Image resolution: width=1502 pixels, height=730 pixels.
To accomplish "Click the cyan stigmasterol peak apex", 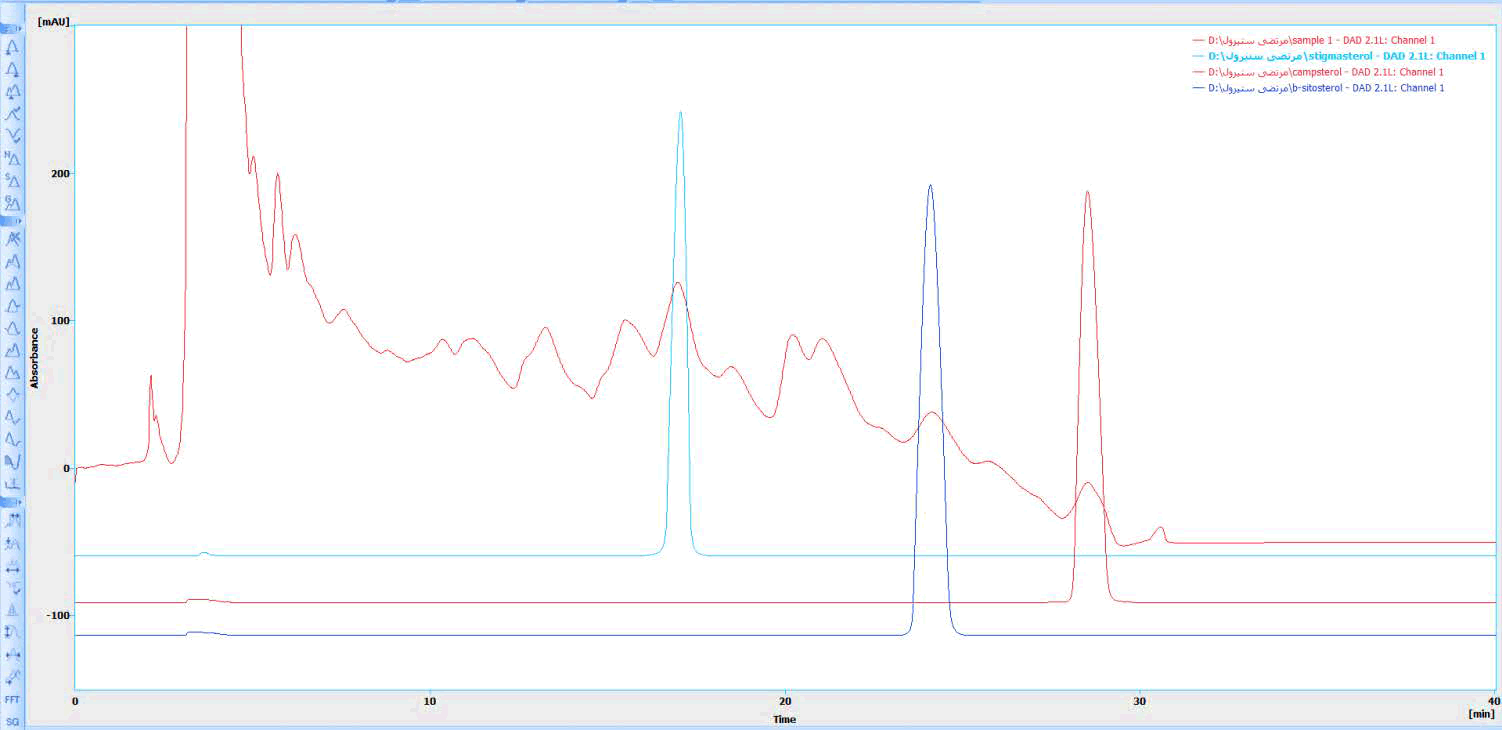I will coord(680,113).
